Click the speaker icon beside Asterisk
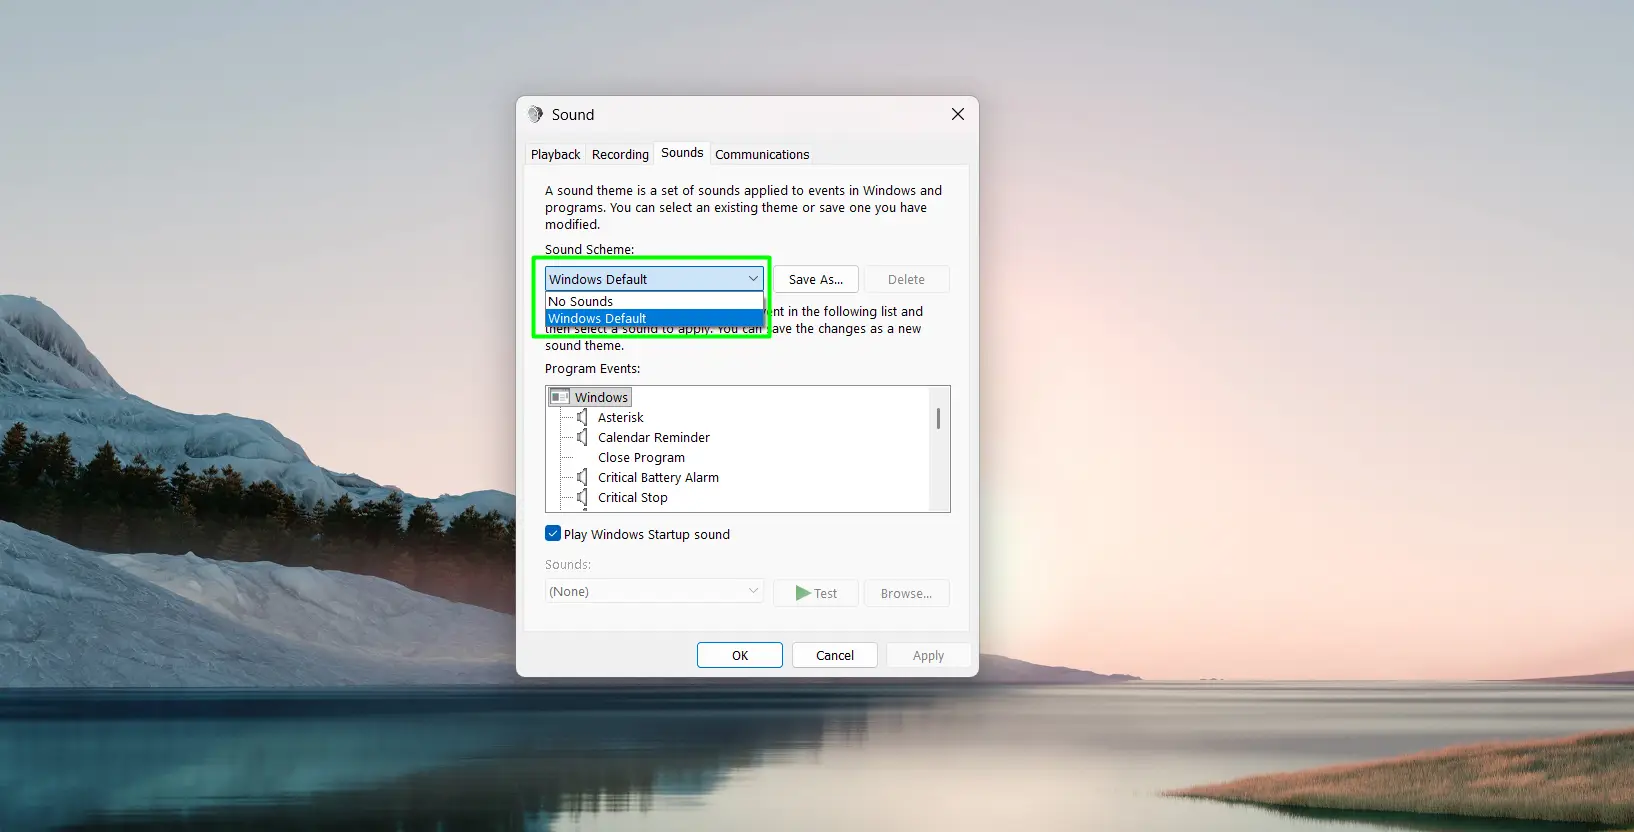Screen dimensions: 1634x832 tap(582, 417)
